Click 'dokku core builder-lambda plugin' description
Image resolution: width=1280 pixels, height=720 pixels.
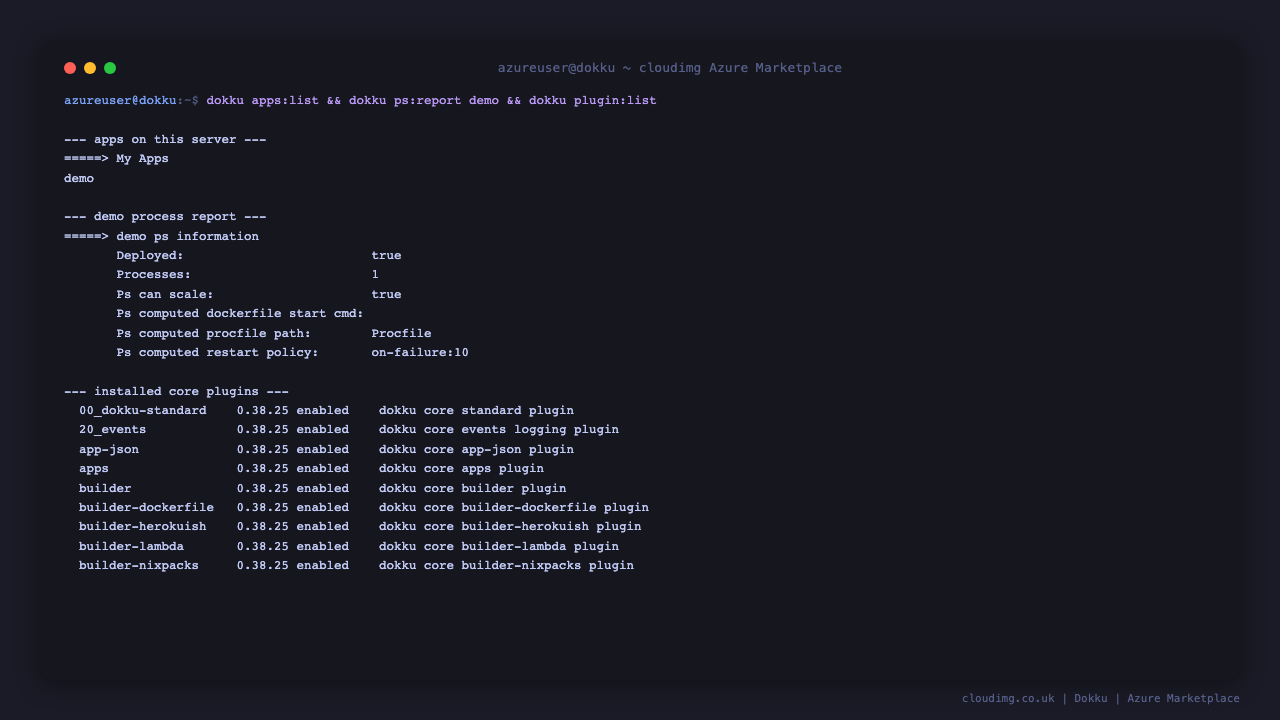[499, 547]
